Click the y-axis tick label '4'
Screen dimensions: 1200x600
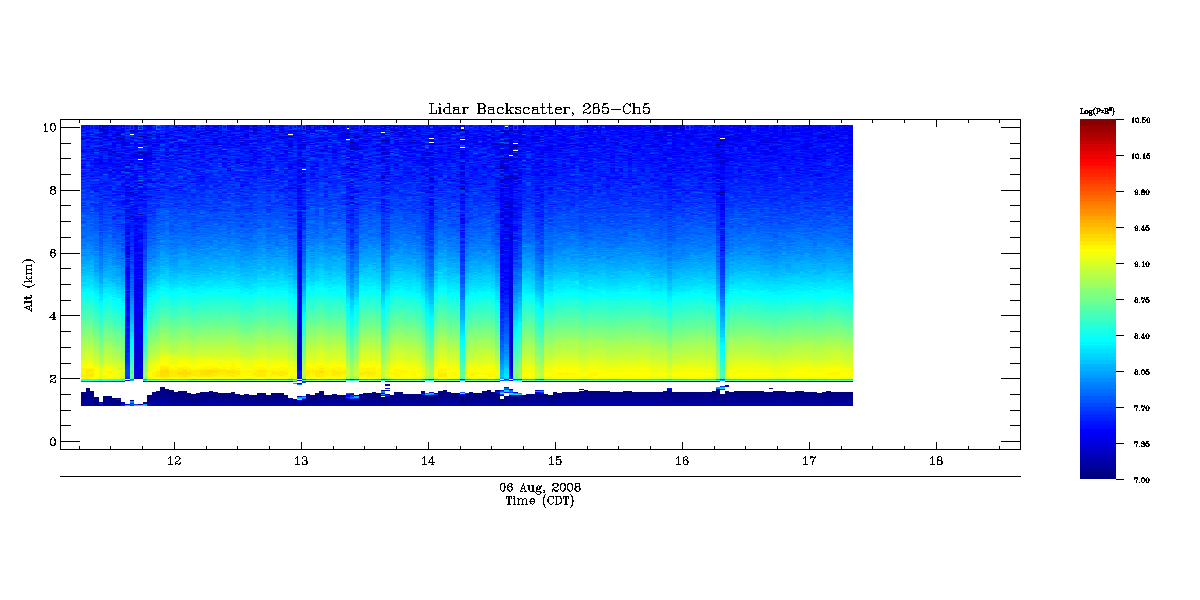click(52, 316)
